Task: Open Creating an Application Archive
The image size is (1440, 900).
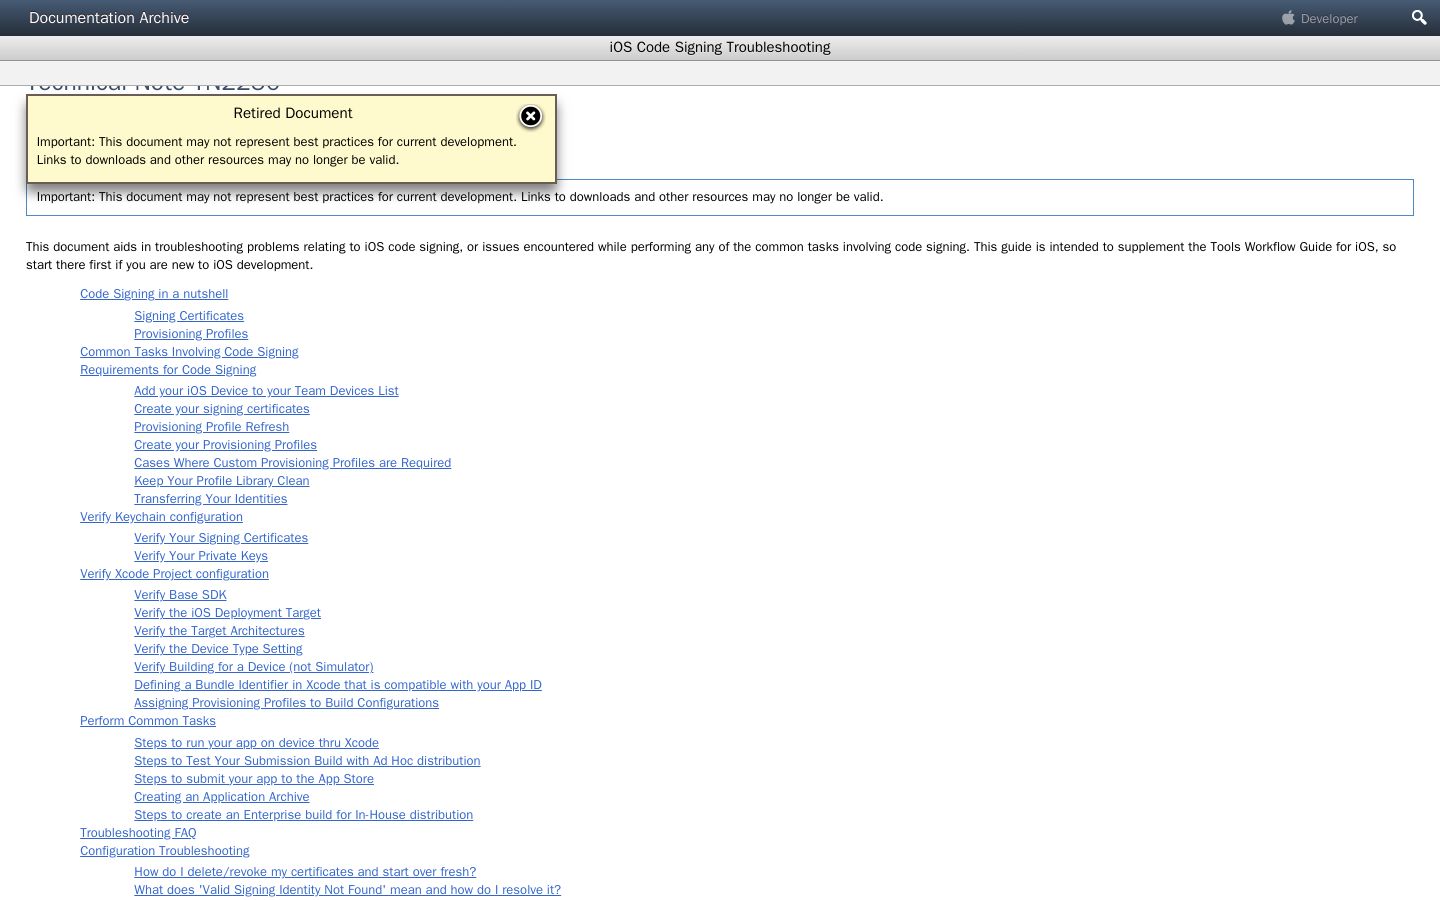Action: coord(221,797)
